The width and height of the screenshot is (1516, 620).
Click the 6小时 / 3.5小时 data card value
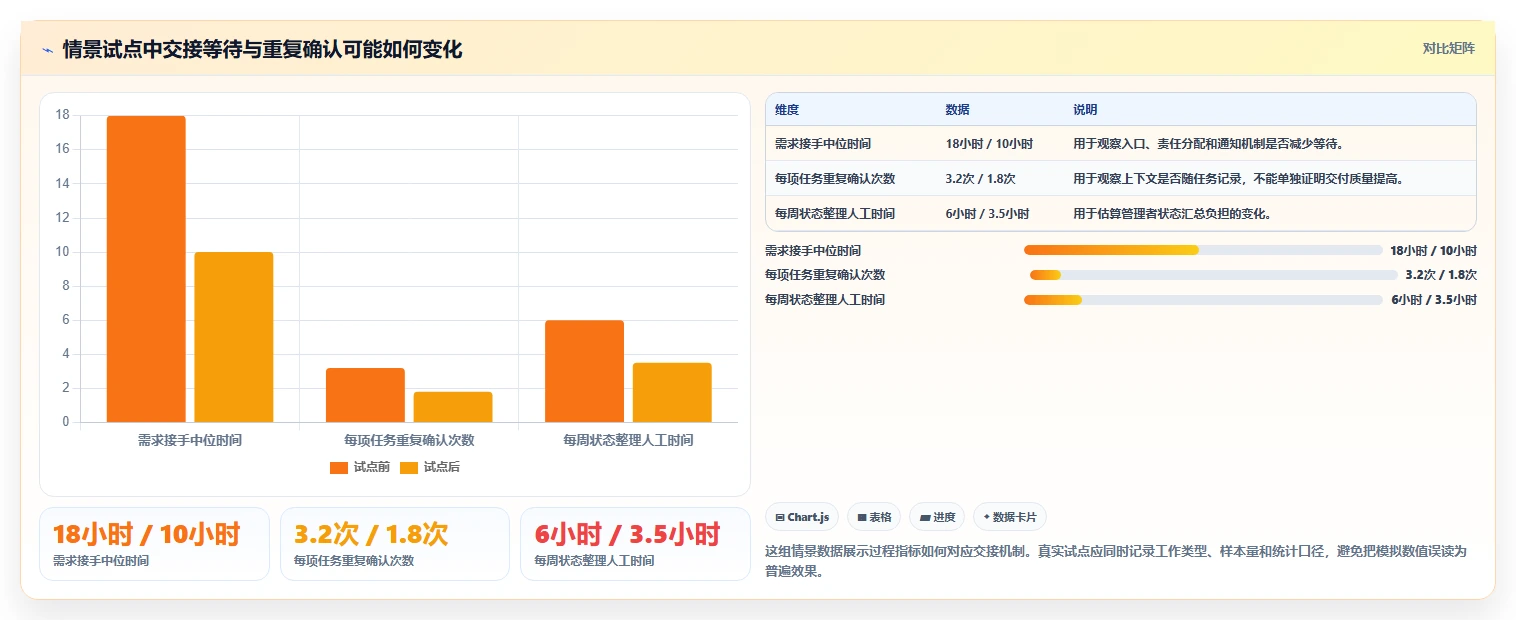click(627, 534)
